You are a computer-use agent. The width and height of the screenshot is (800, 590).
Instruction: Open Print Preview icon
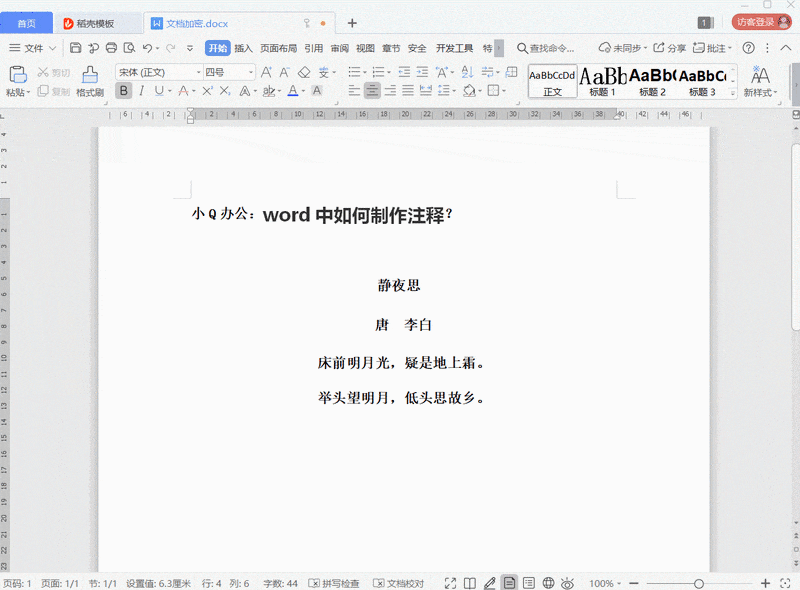[130, 48]
